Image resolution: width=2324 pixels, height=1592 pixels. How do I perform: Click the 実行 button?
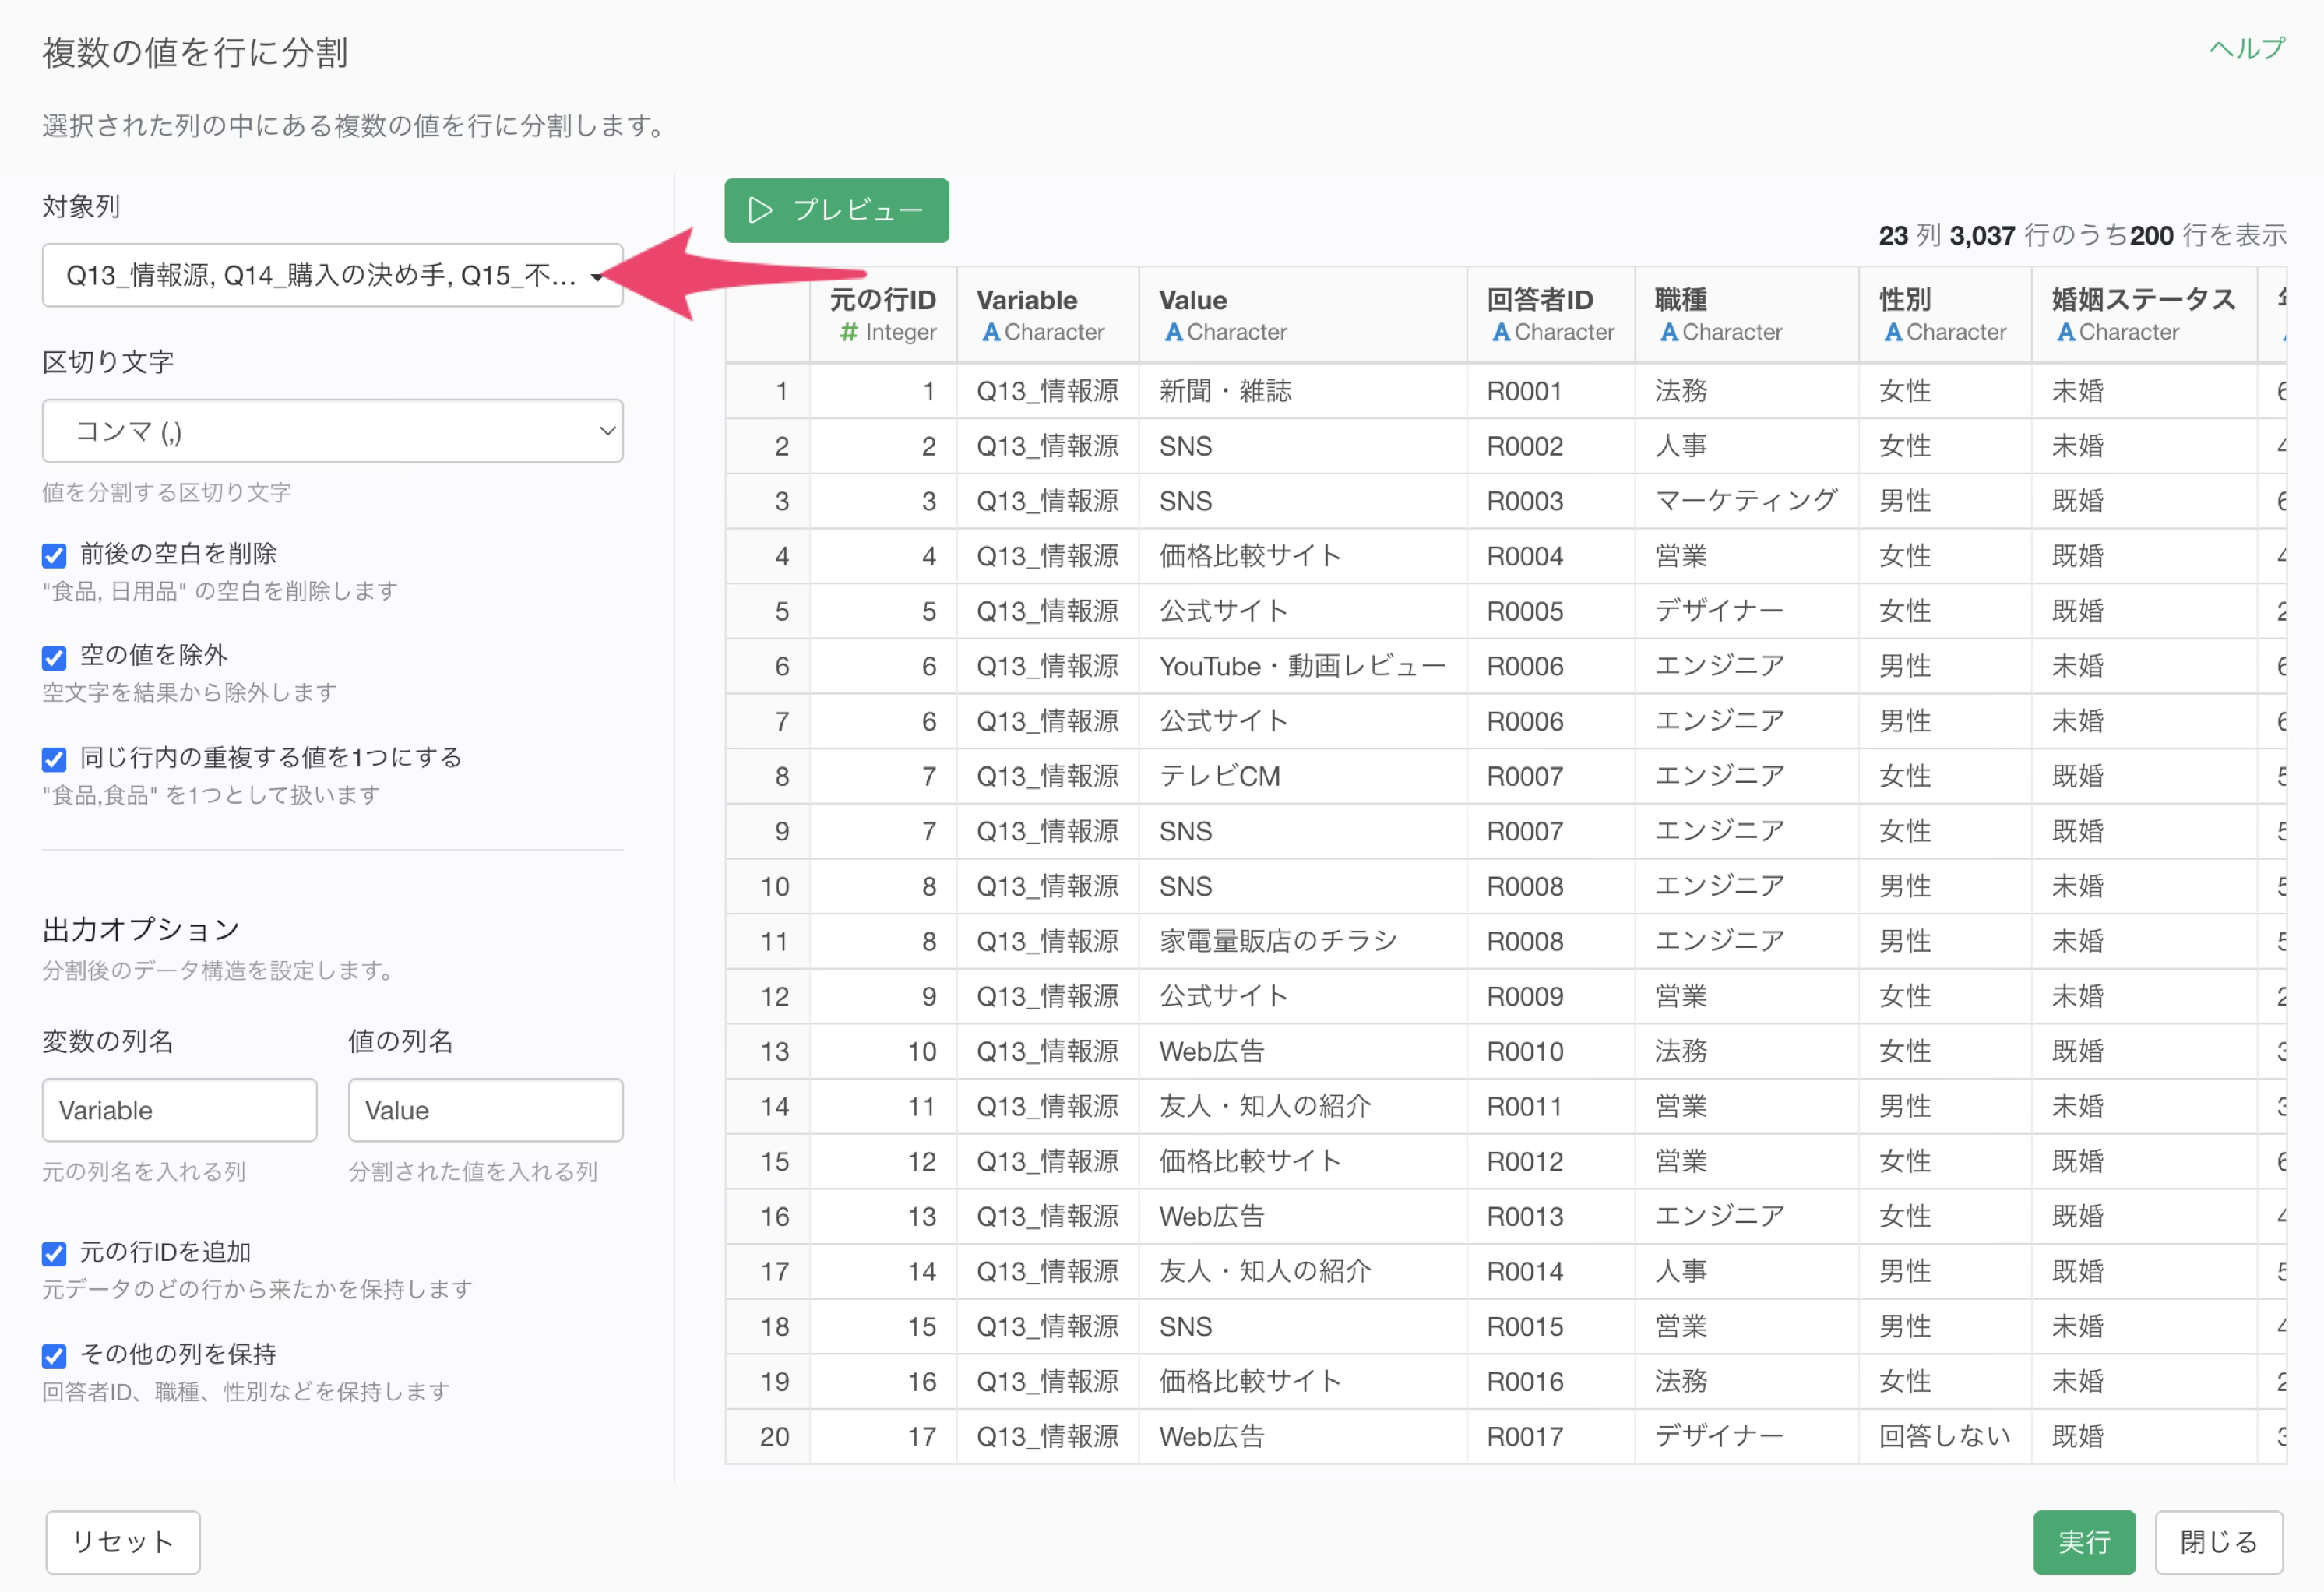tap(2084, 1542)
